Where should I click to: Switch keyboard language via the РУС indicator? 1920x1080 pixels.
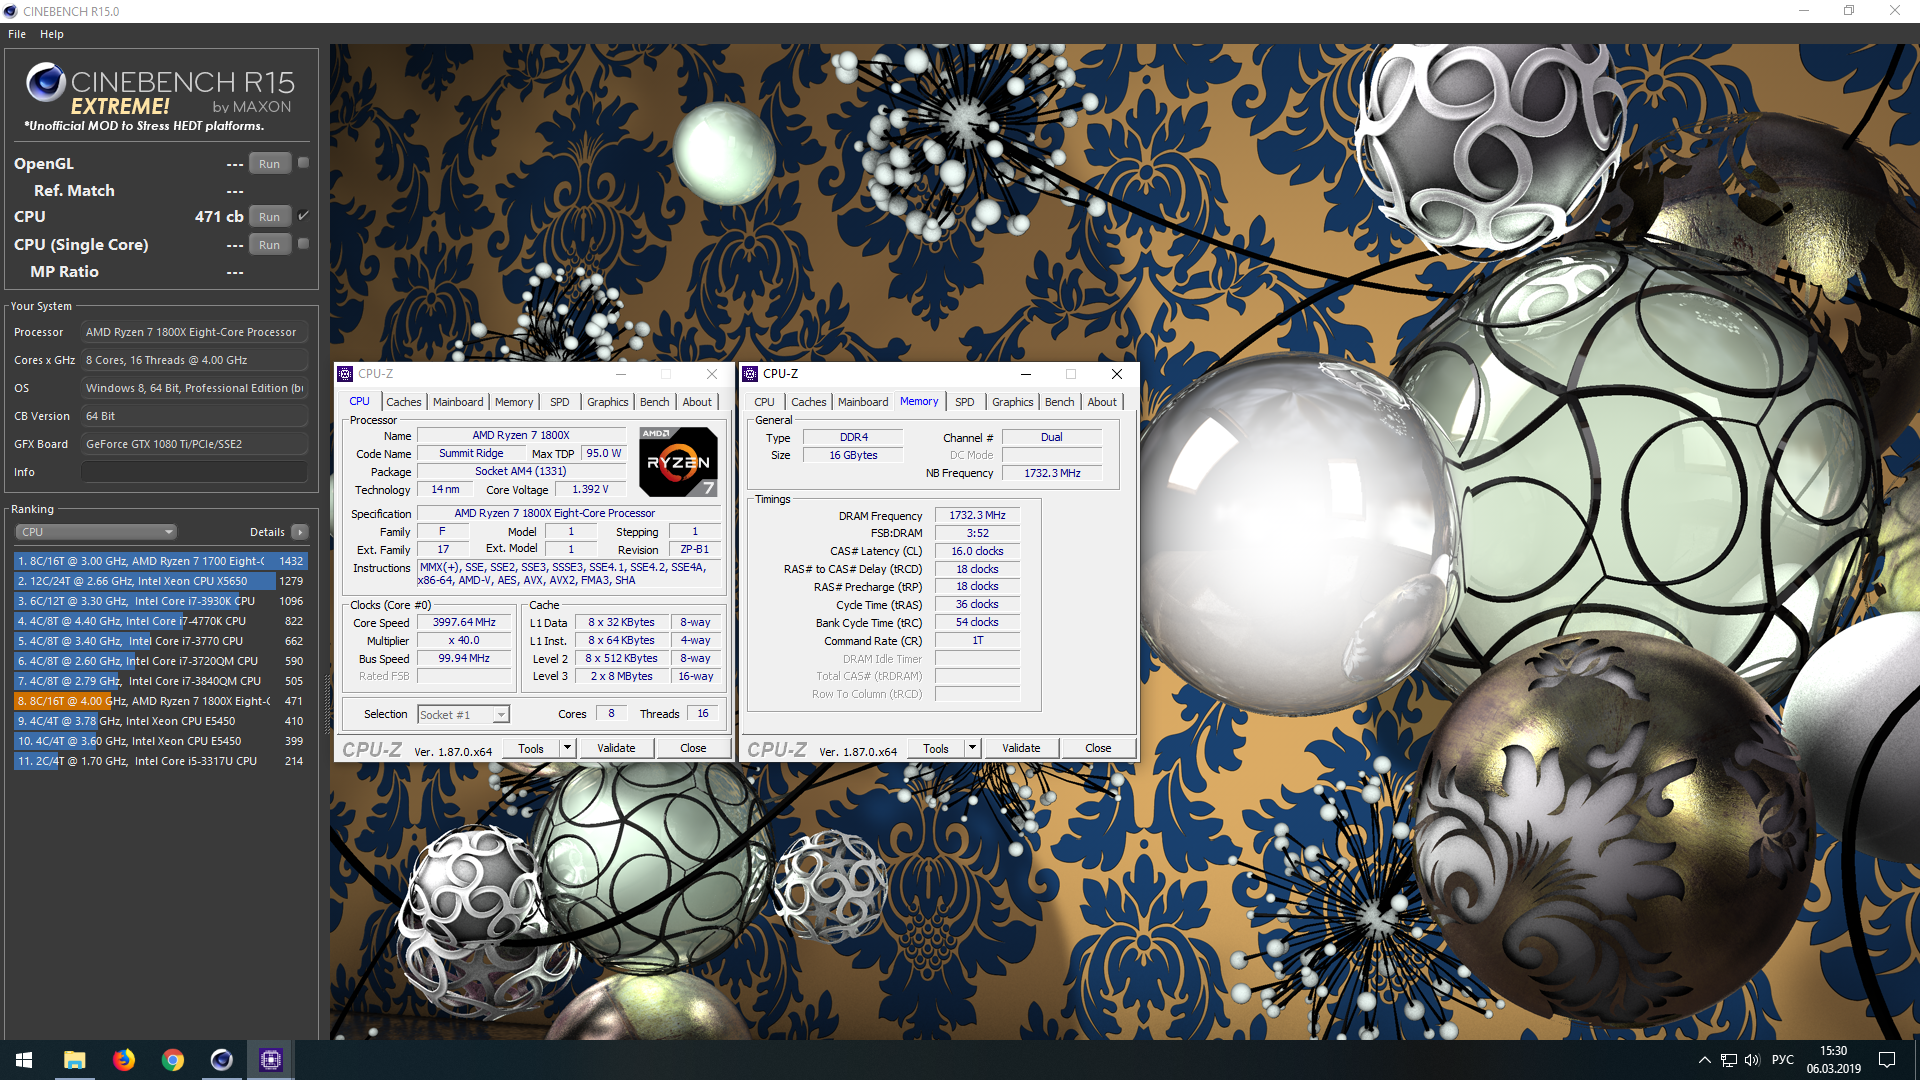(1782, 1060)
